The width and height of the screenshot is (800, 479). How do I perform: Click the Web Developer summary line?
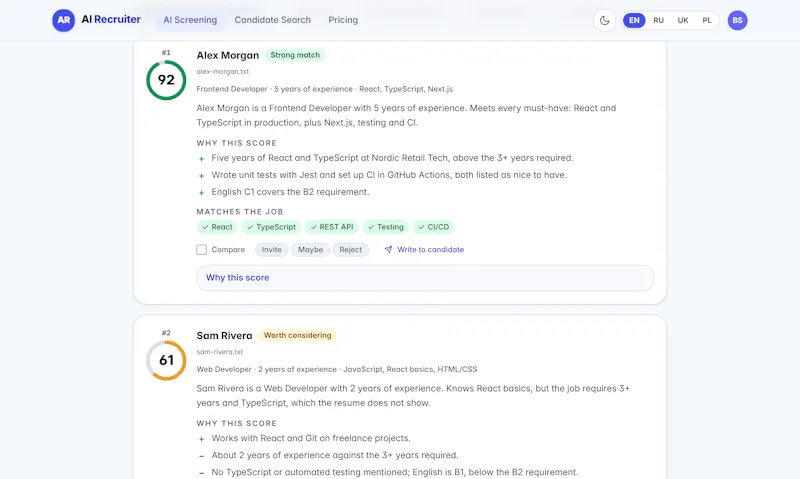pyautogui.click(x=337, y=369)
